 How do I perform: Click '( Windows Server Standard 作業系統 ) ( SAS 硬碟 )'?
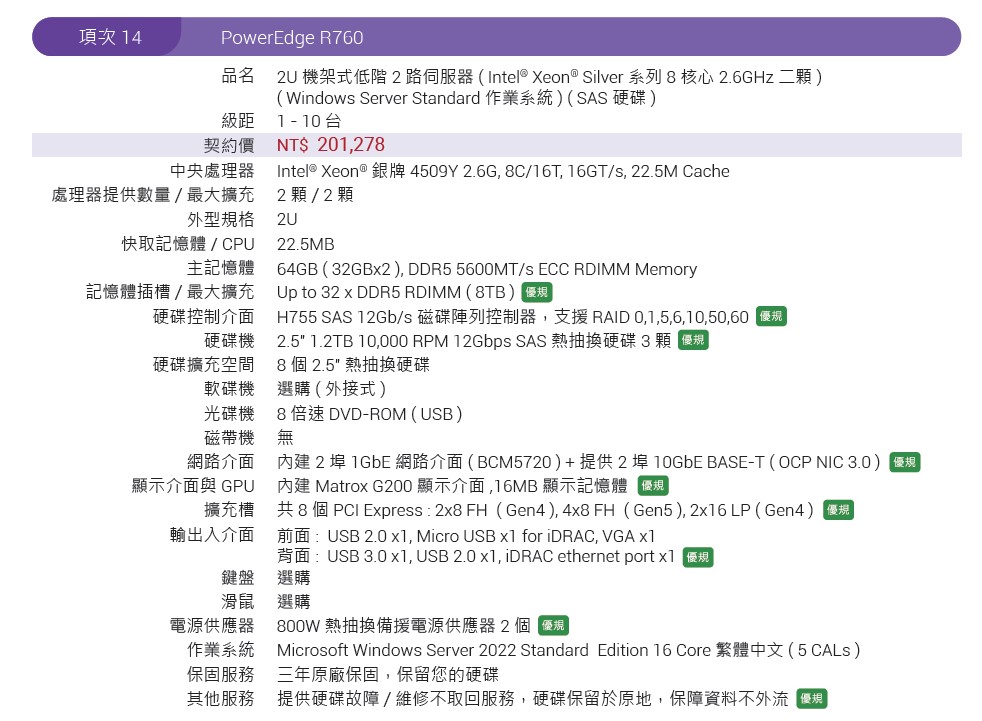pos(467,98)
